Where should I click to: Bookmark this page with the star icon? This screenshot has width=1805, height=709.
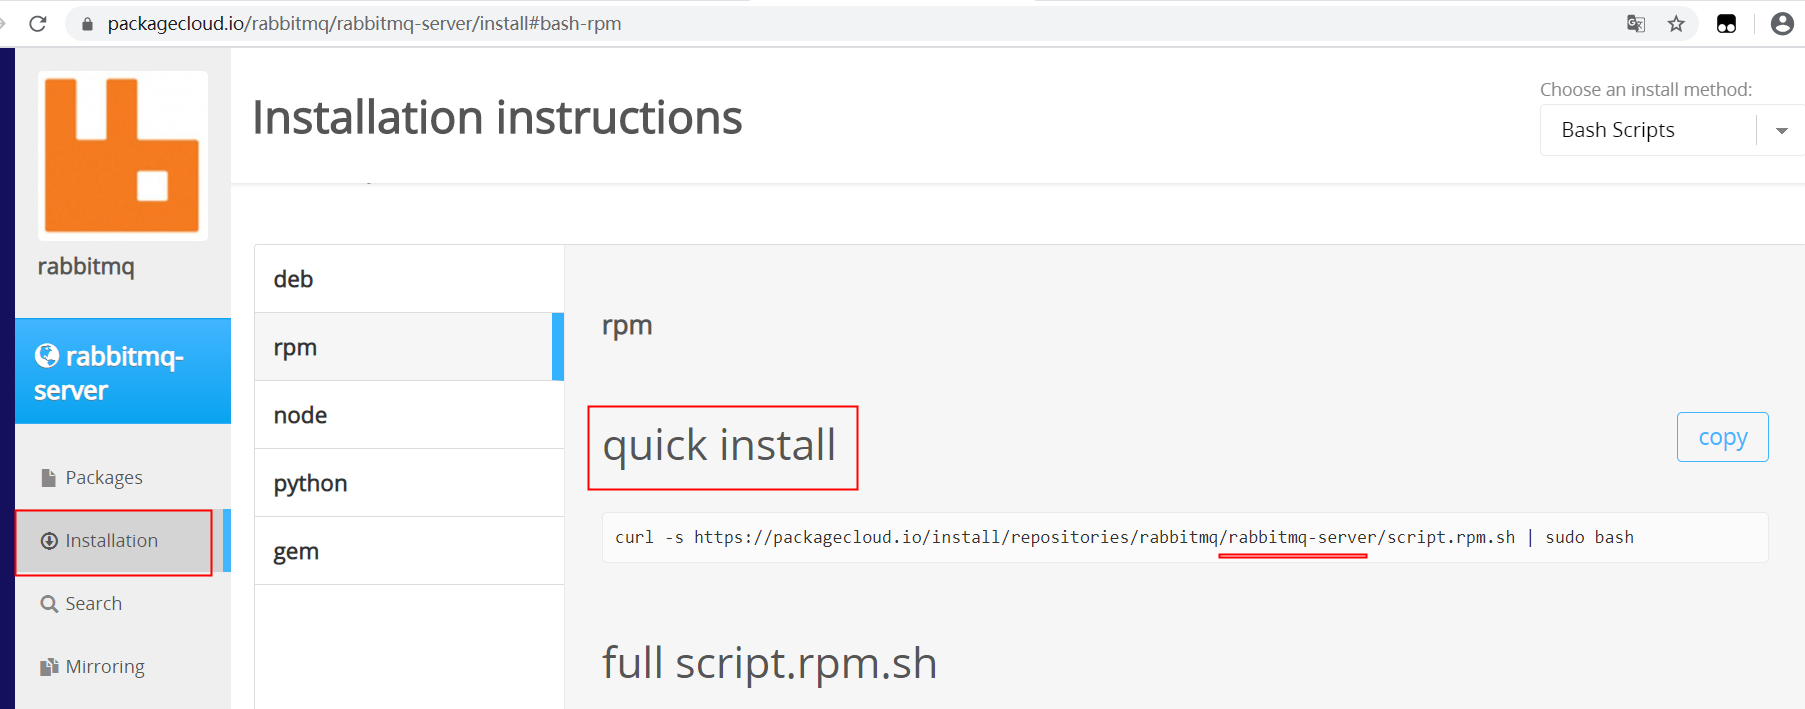[x=1676, y=23]
